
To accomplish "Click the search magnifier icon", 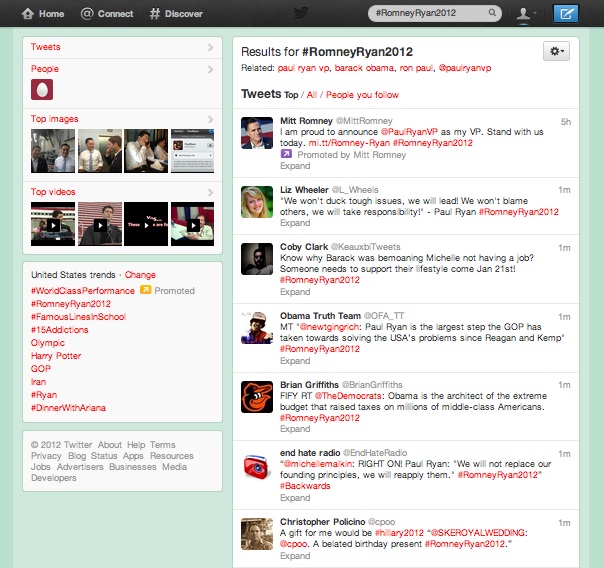I will (492, 13).
